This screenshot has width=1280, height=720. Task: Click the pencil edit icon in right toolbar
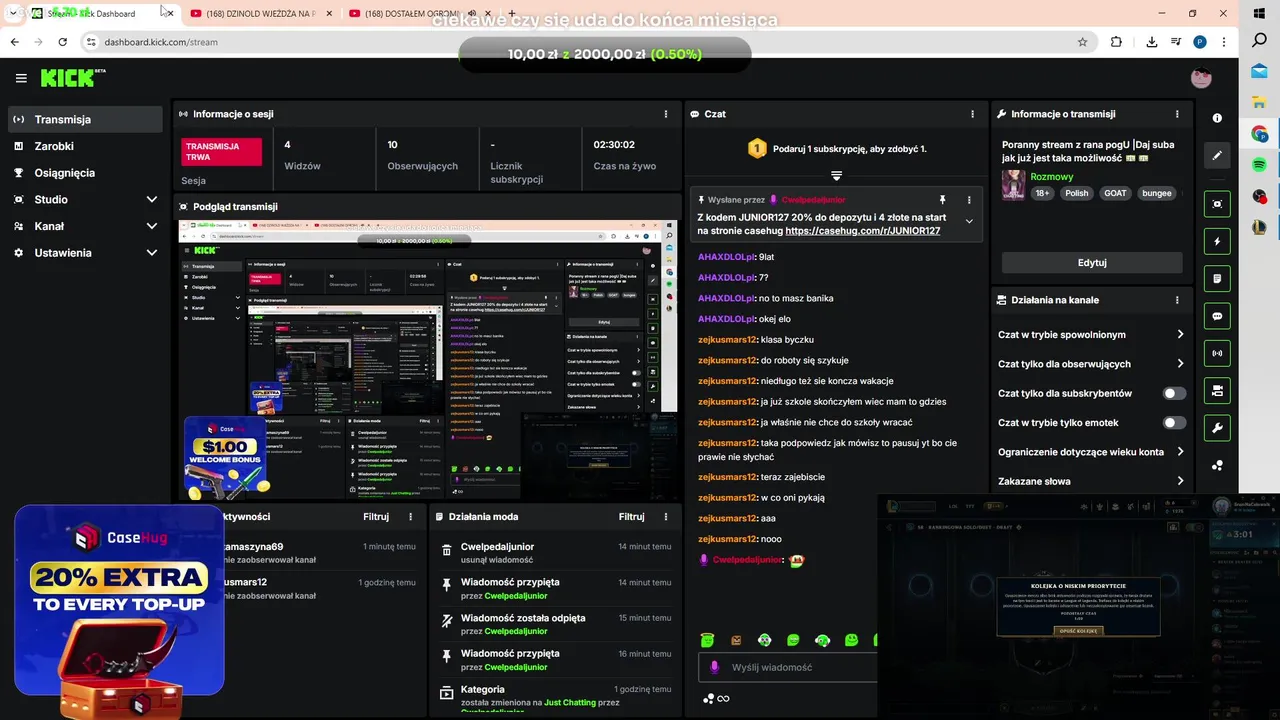[x=1217, y=156]
